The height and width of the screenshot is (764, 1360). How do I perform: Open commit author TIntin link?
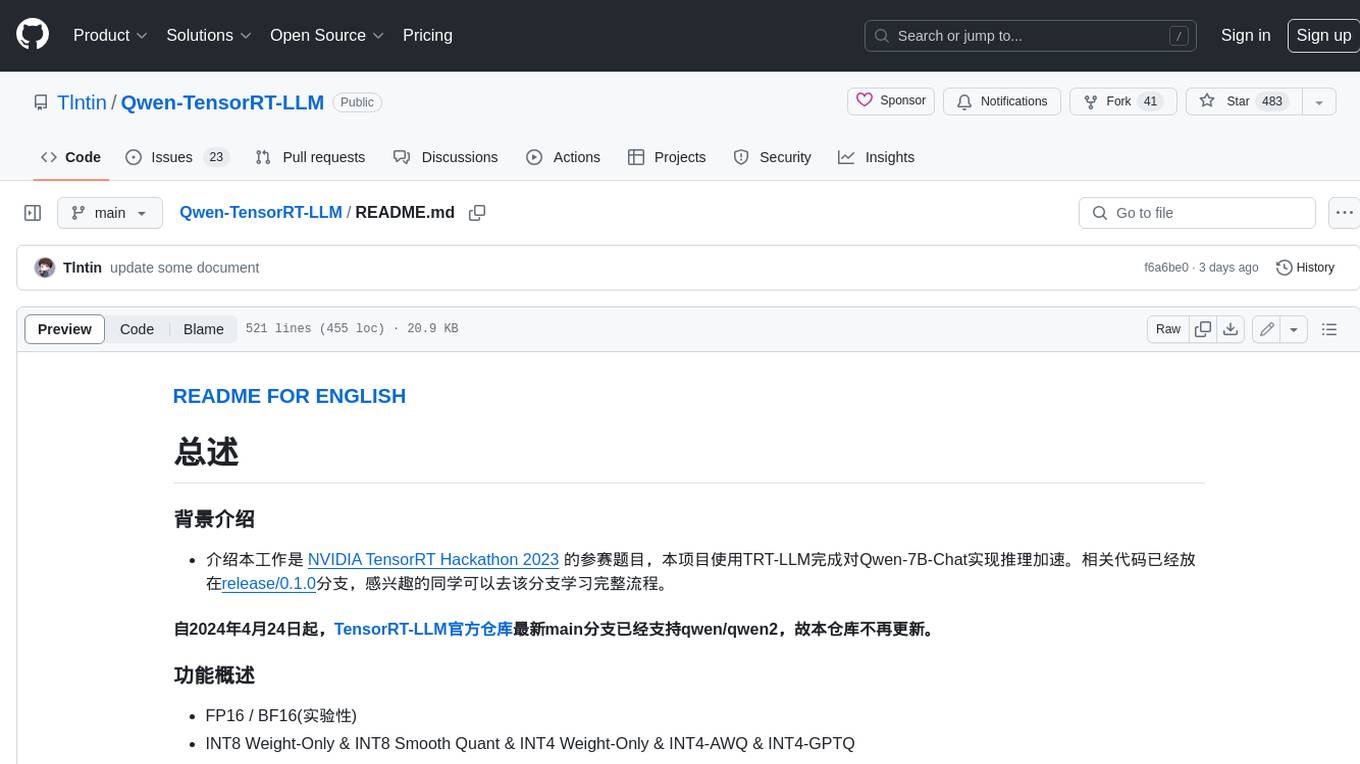(x=82, y=268)
